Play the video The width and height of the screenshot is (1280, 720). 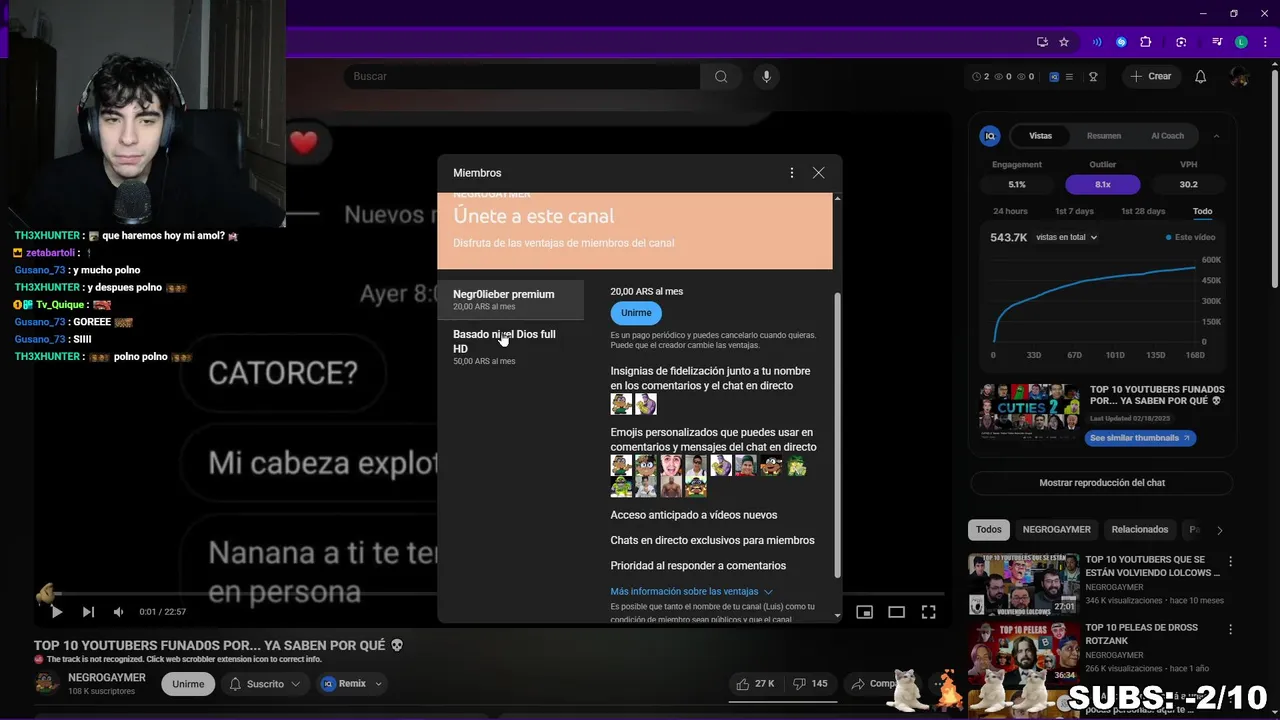[x=57, y=612]
